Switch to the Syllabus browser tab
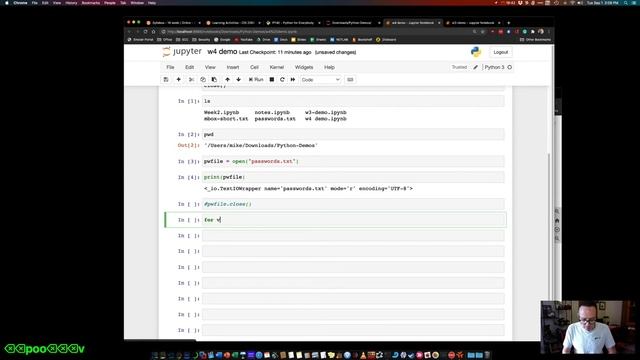Viewport: 640px width, 360px height. click(171, 23)
